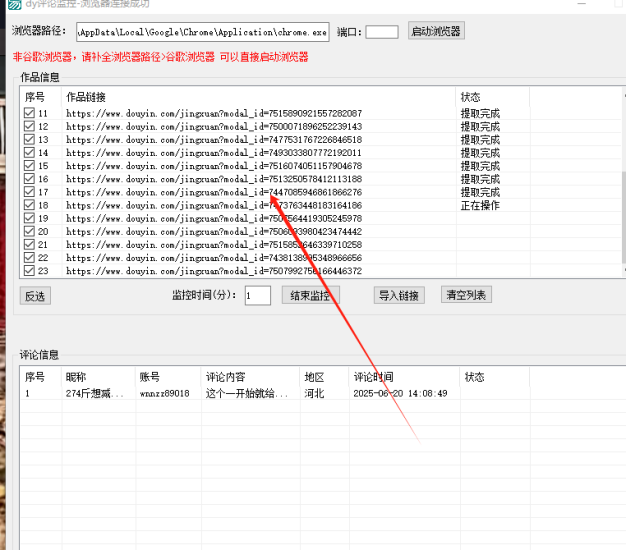626x550 pixels.
Task: Click the 反选 button
Action: (x=35, y=296)
